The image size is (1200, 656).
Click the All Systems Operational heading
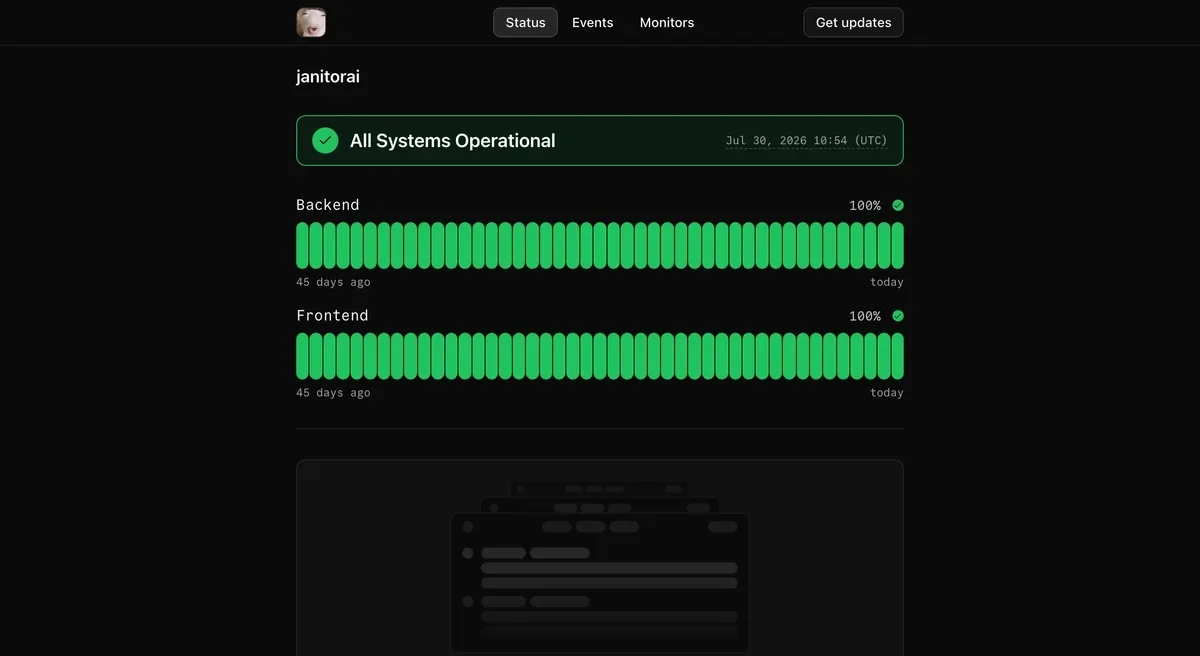coord(452,141)
